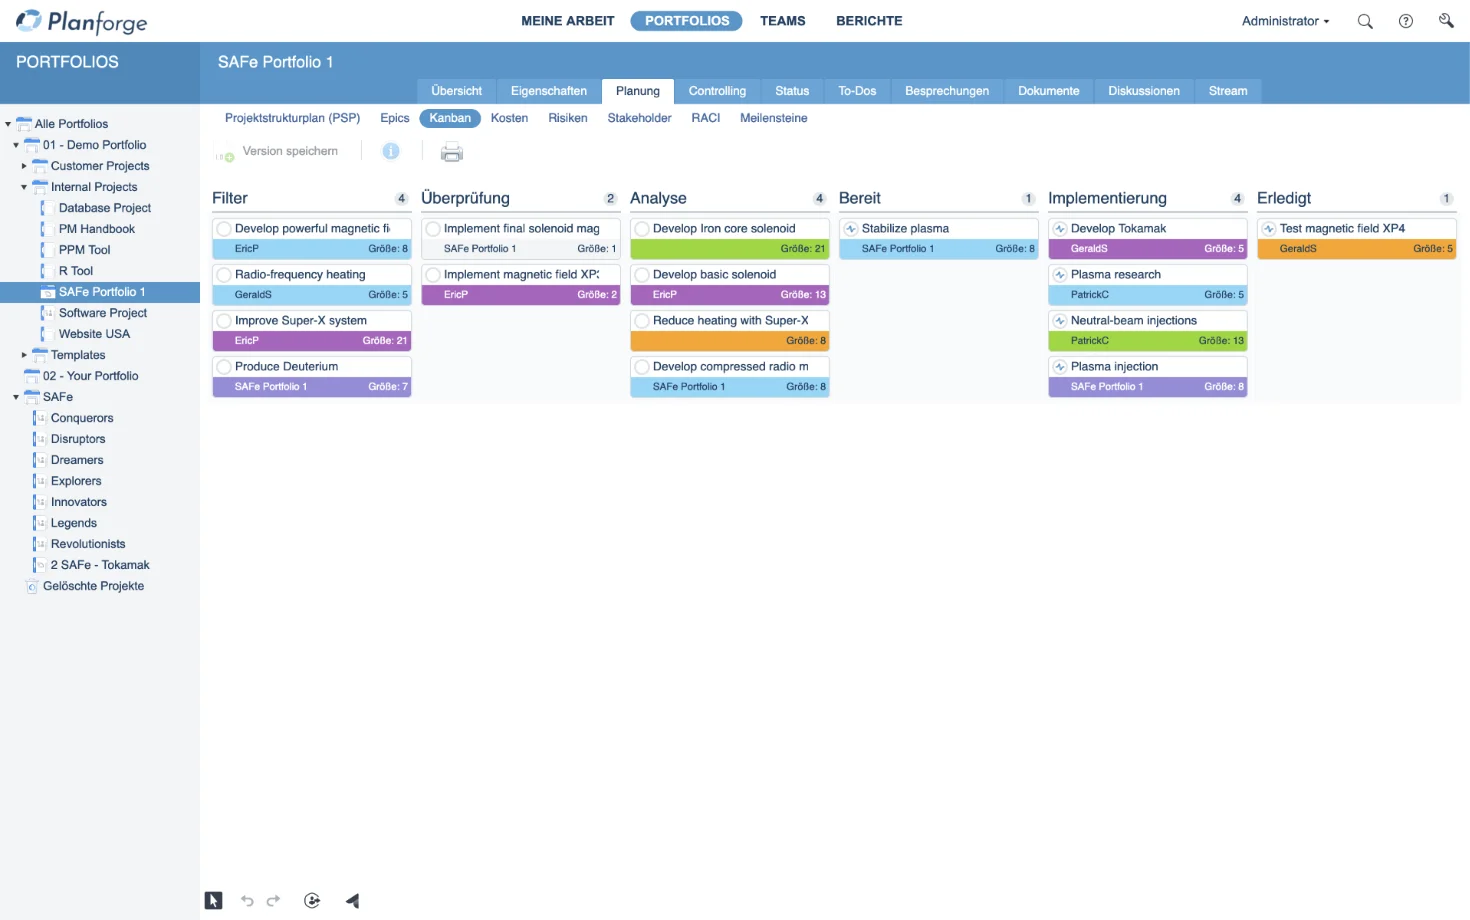Screen dimensions: 1470x920
Task: Open the Administrator user dropdown
Action: tap(1285, 21)
